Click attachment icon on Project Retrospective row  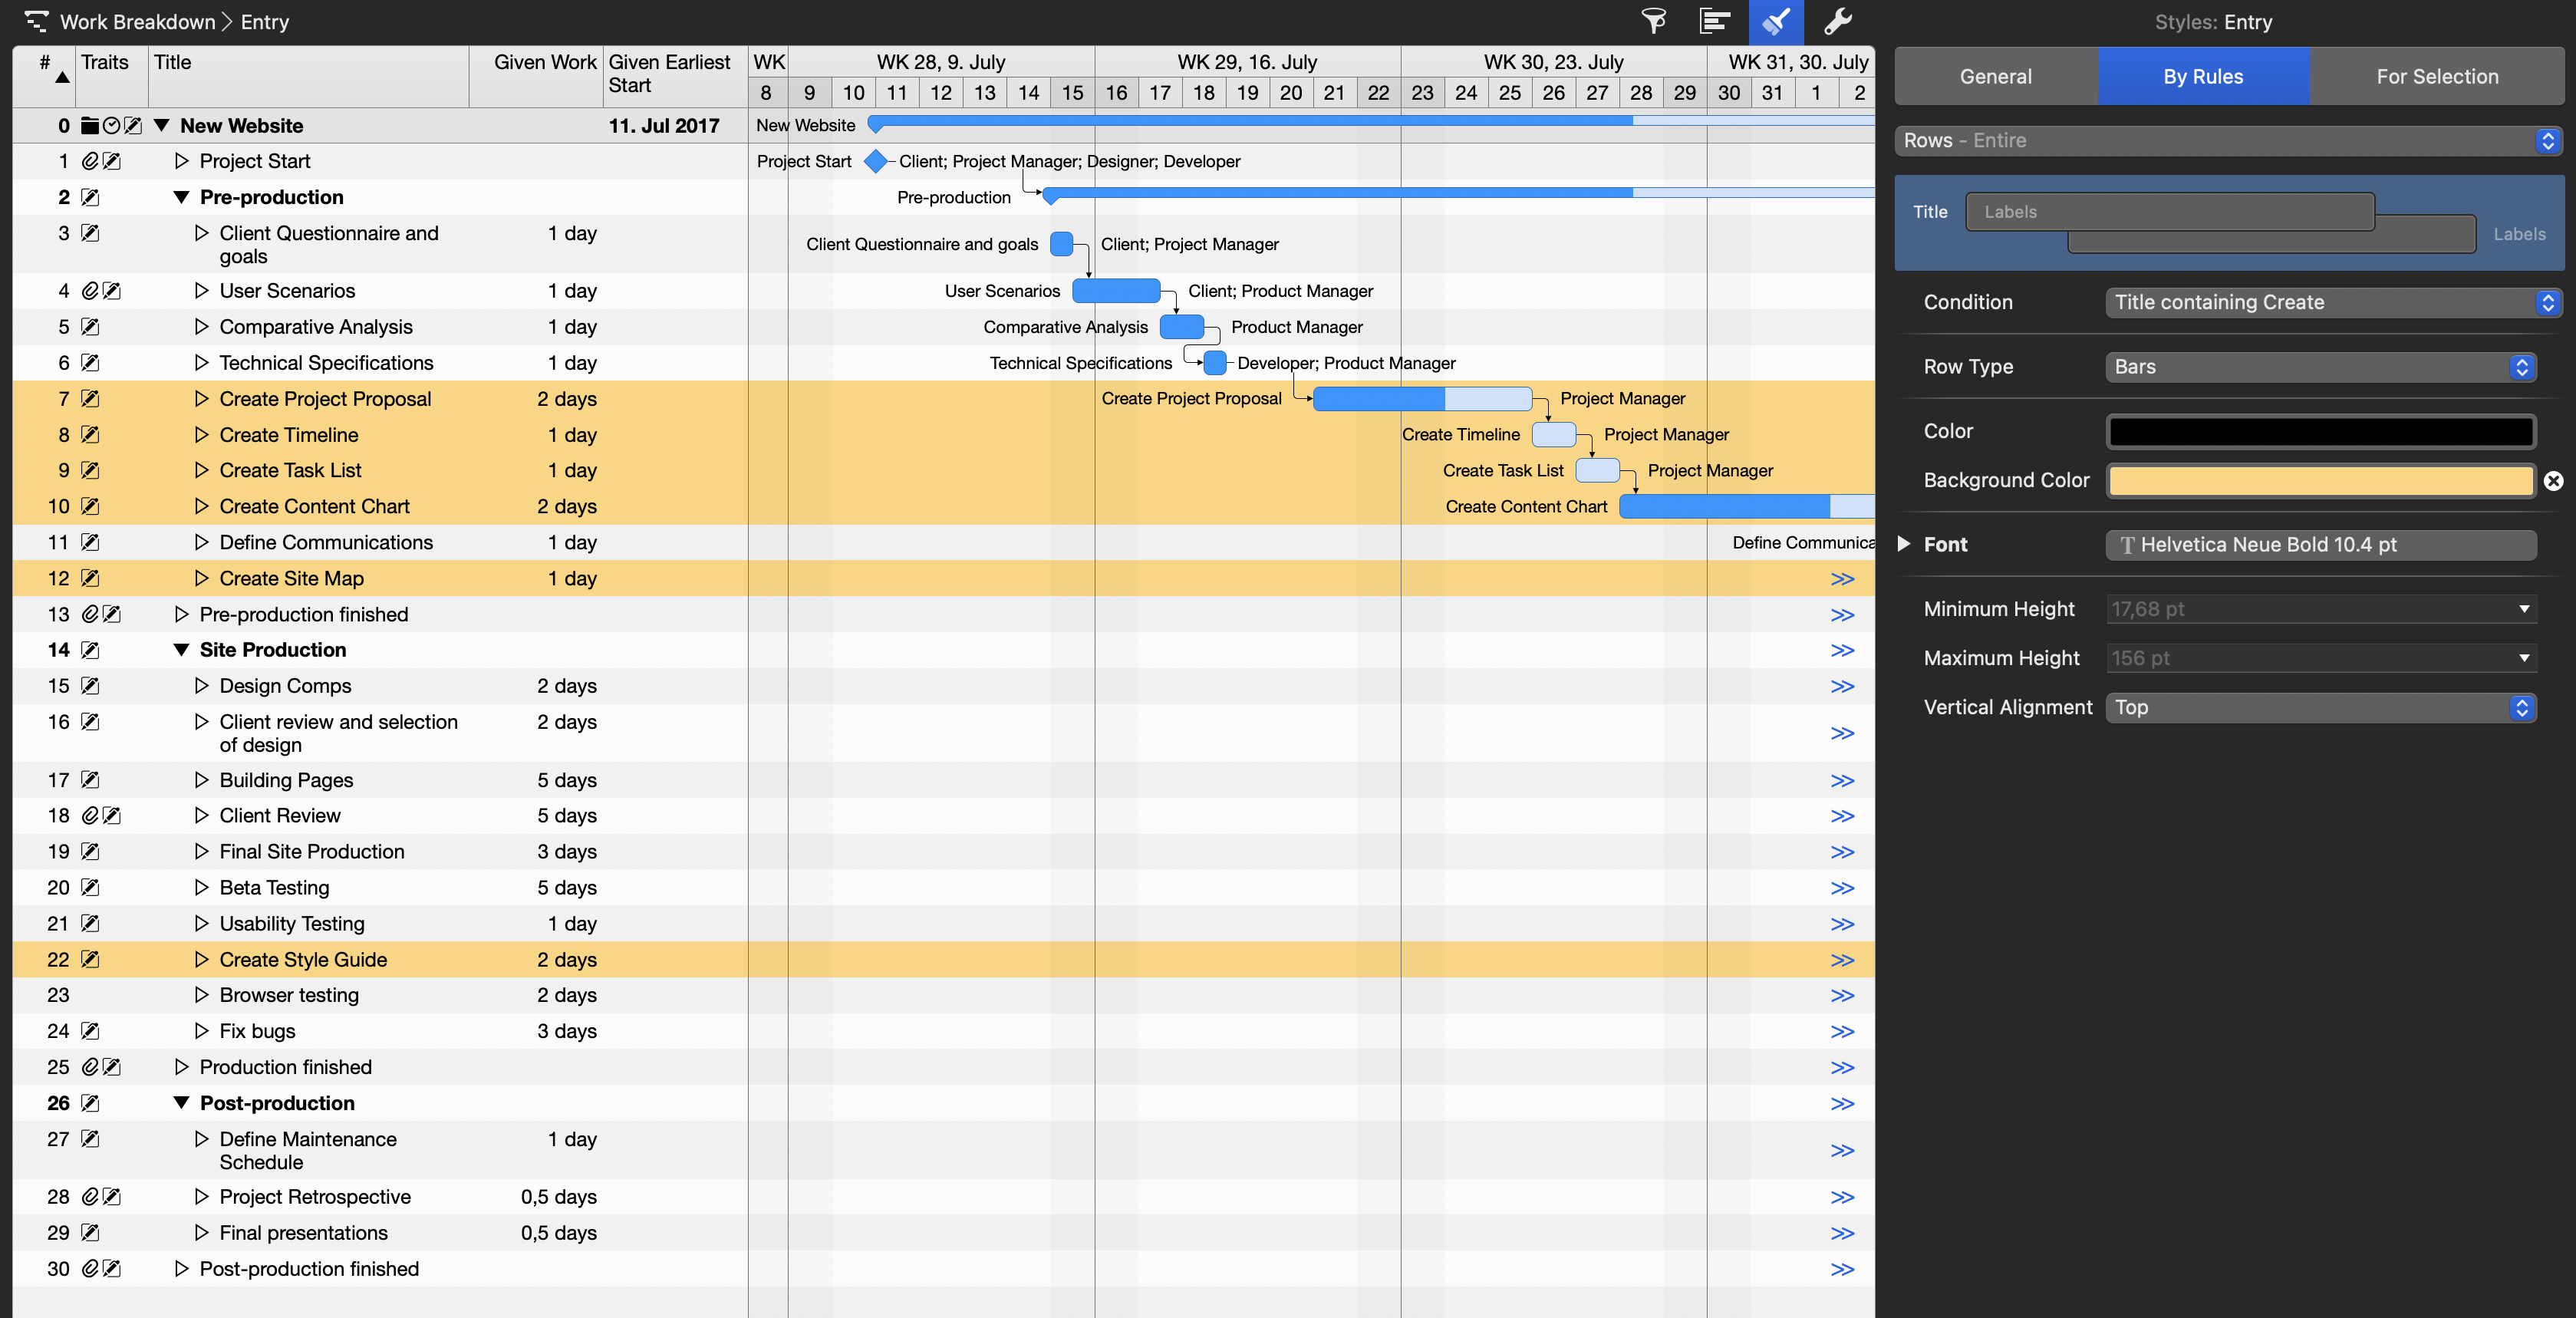[90, 1197]
